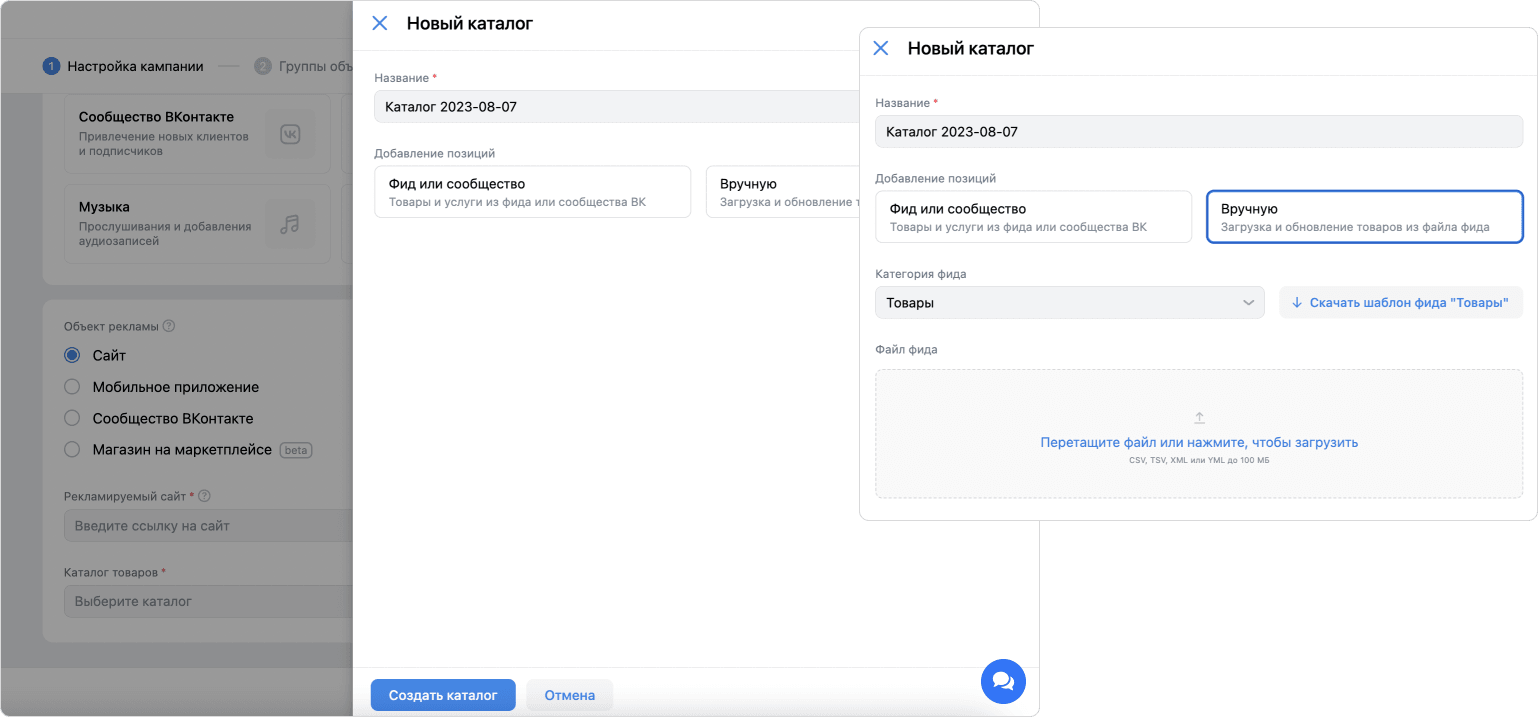Close the left Новый каталог panel with X
1538x717 pixels.
[x=380, y=24]
